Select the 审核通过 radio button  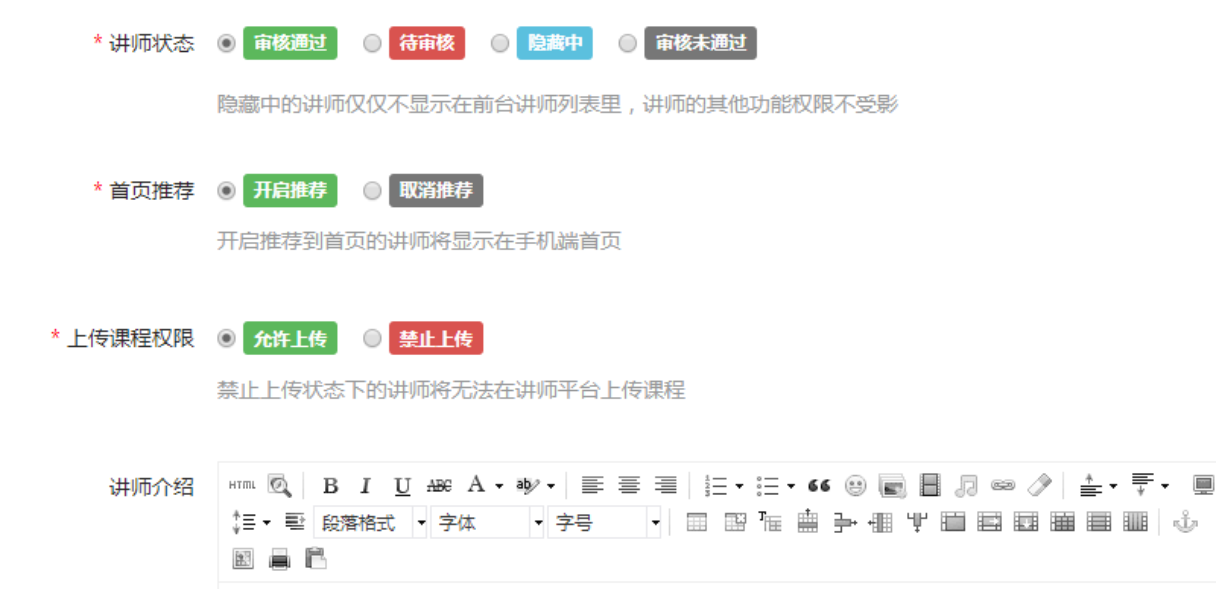point(226,43)
